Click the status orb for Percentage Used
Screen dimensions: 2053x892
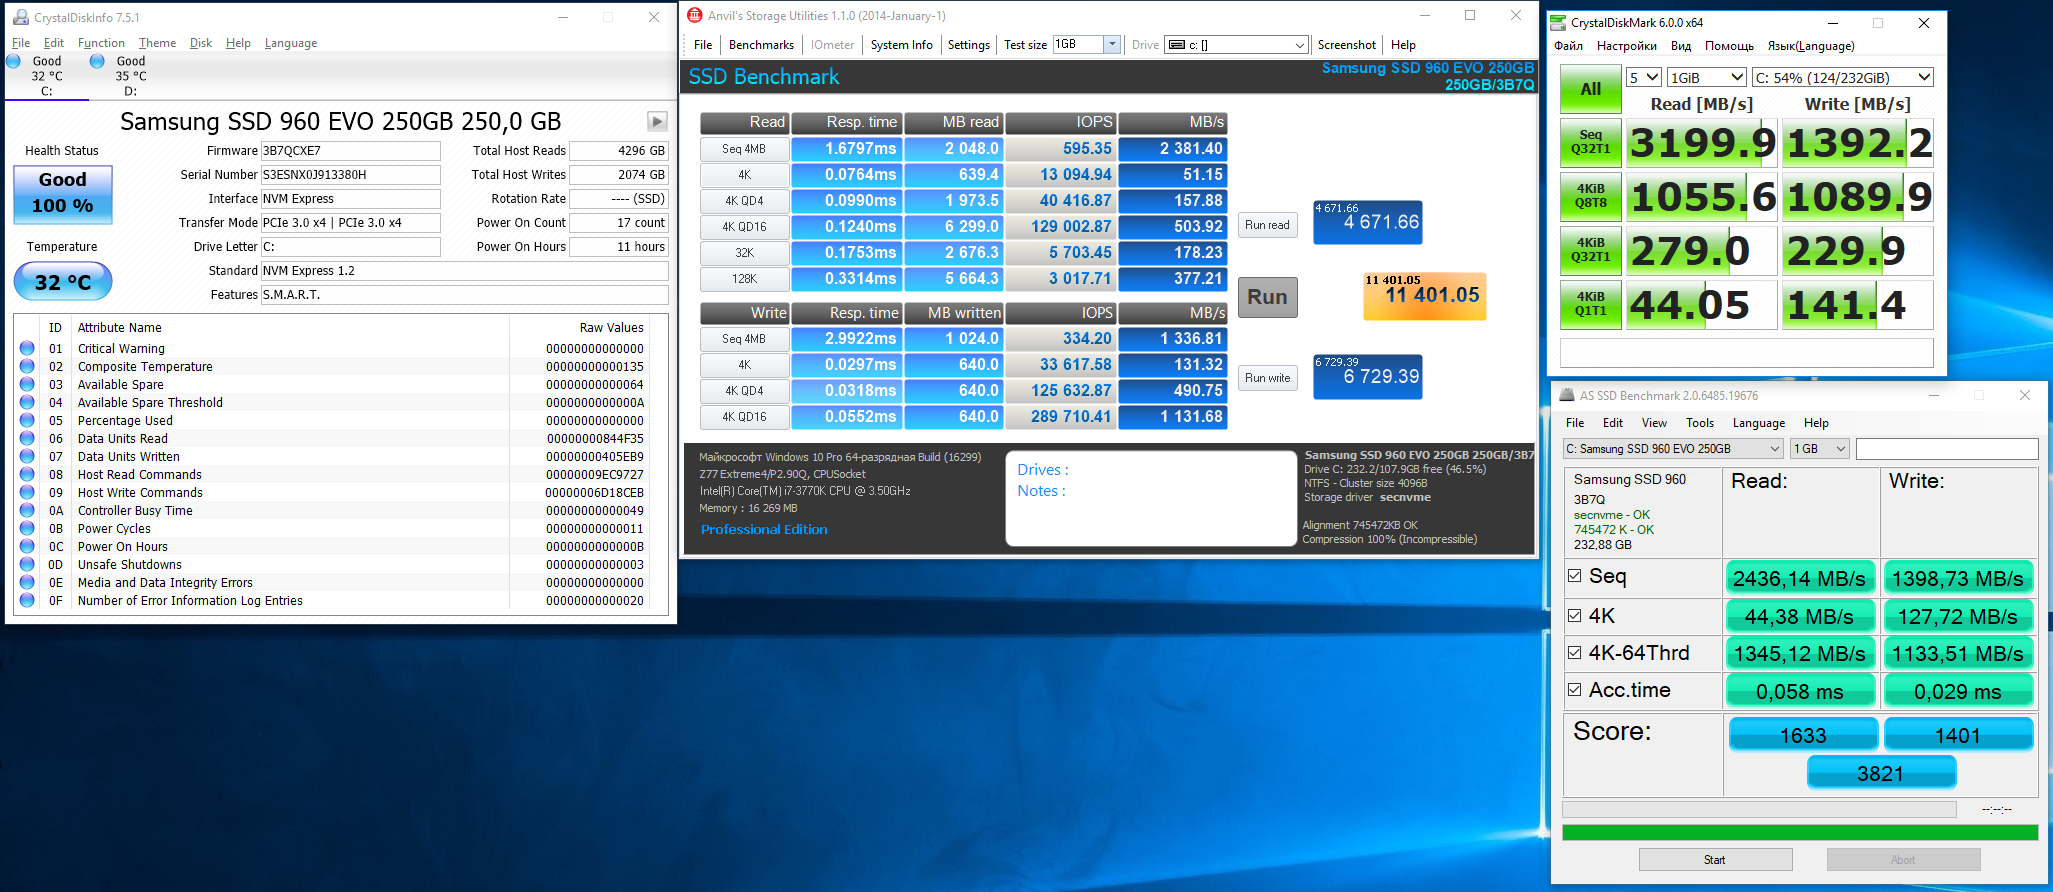coord(27,420)
